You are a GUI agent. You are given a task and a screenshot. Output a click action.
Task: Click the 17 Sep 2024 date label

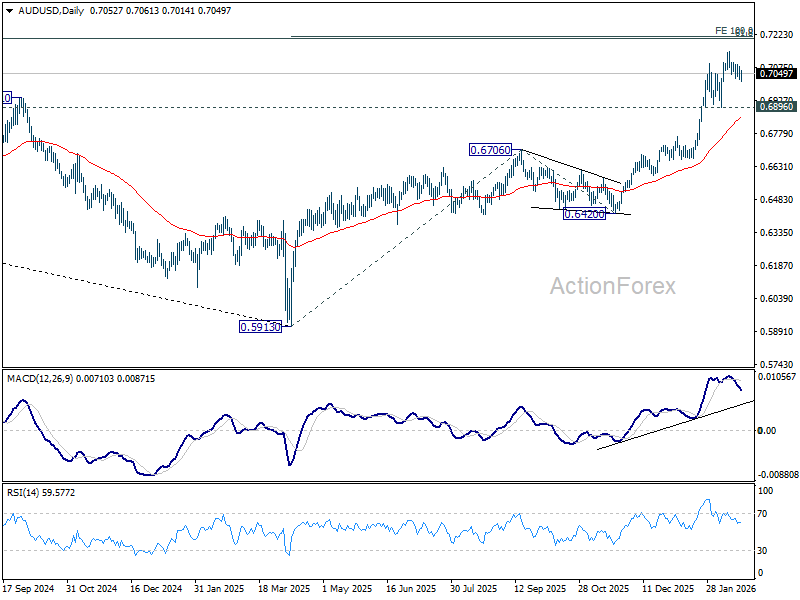tap(28, 588)
